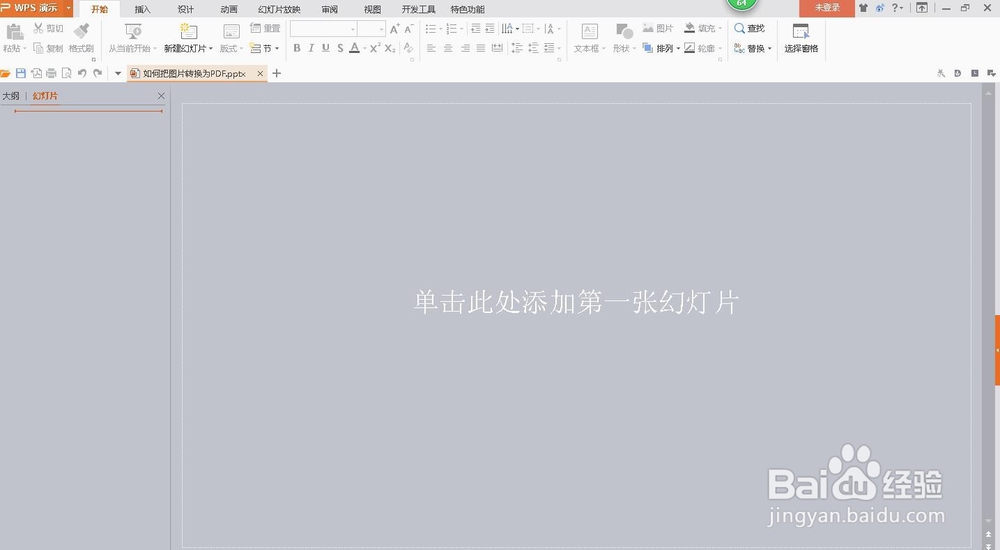Decrease font size with A- icon
This screenshot has height=550, width=1000.
[409, 29]
